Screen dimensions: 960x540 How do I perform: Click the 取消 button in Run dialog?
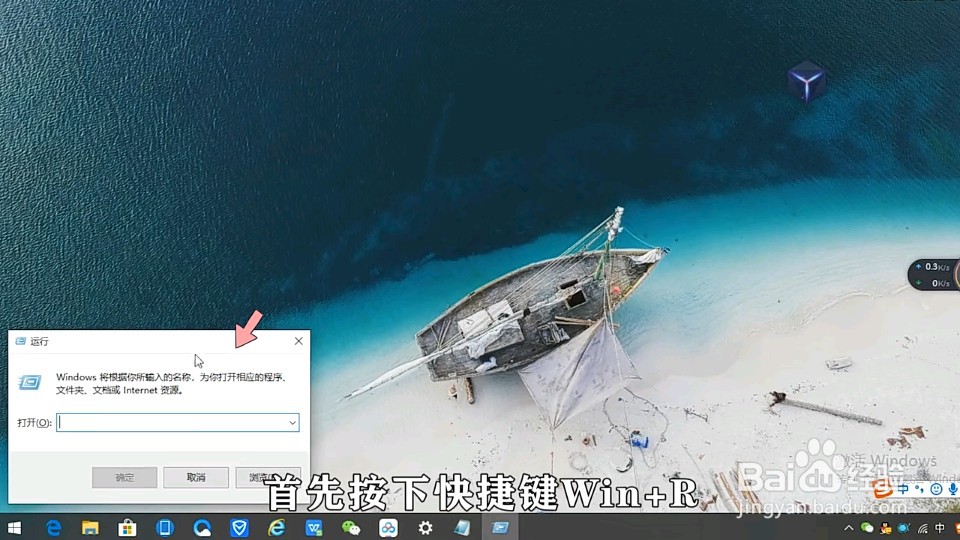196,477
